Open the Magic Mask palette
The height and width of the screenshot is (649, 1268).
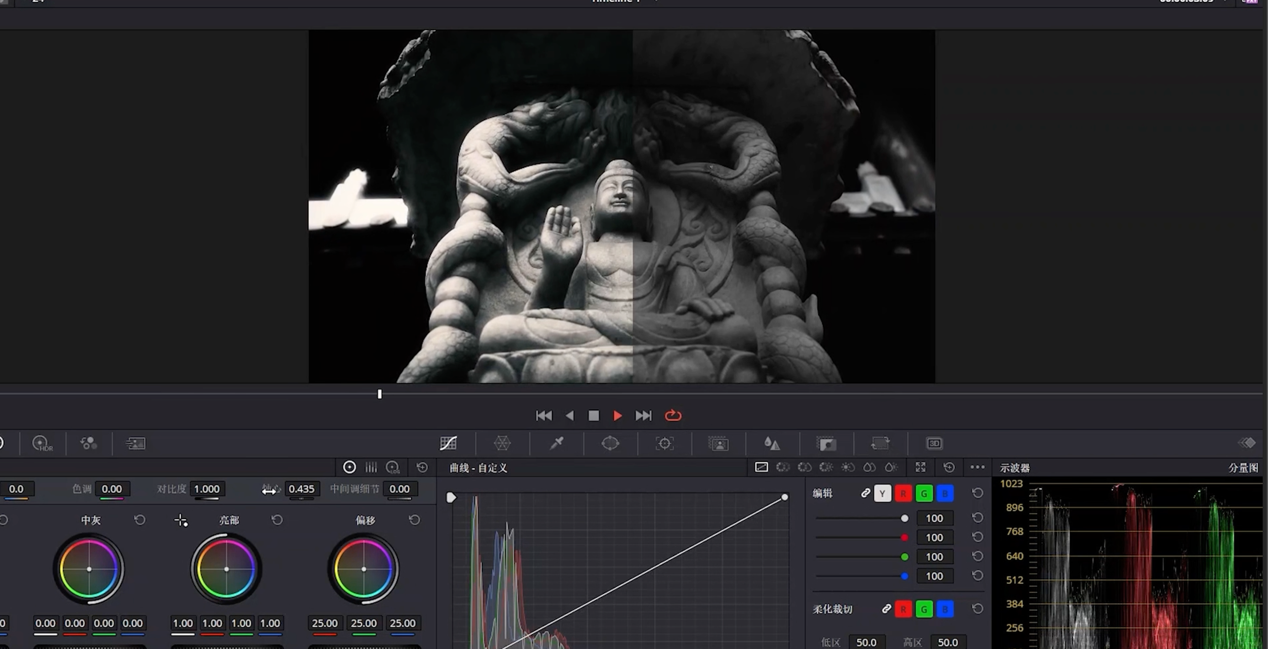[x=718, y=443]
